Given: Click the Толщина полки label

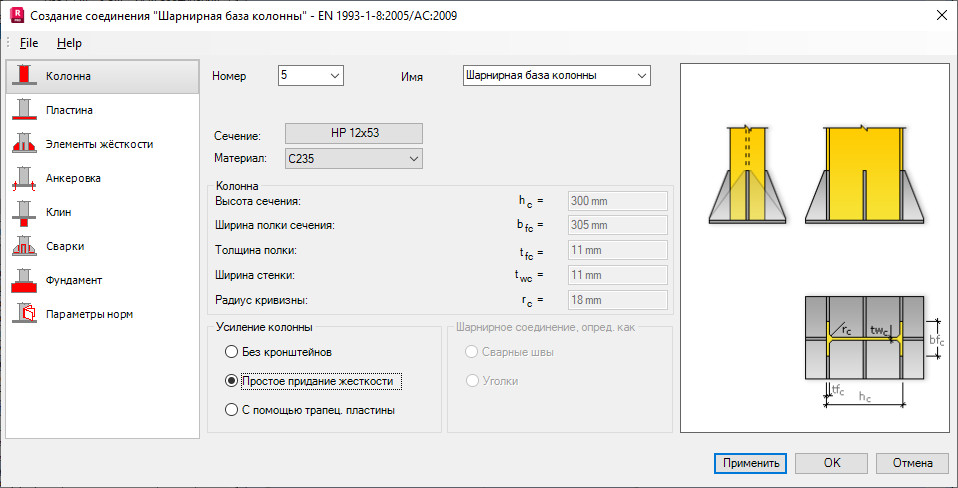Looking at the screenshot, I should click(x=256, y=250).
